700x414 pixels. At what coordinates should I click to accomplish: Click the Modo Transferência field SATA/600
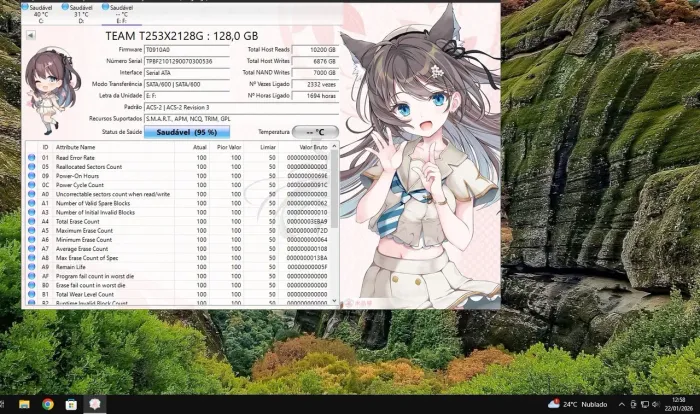(187, 84)
